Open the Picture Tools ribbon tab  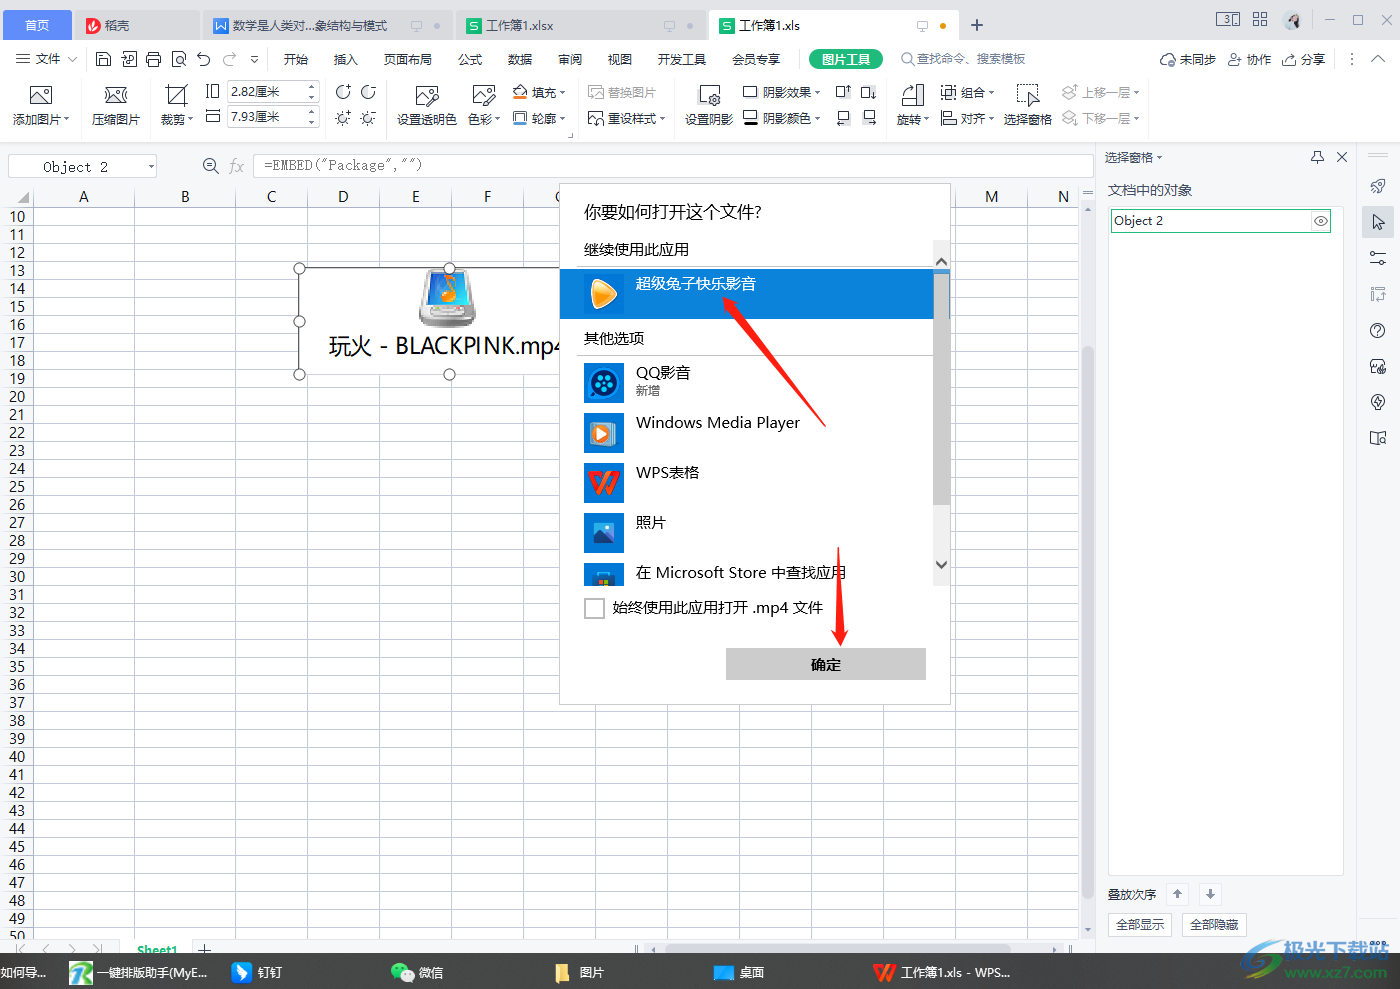(x=846, y=59)
